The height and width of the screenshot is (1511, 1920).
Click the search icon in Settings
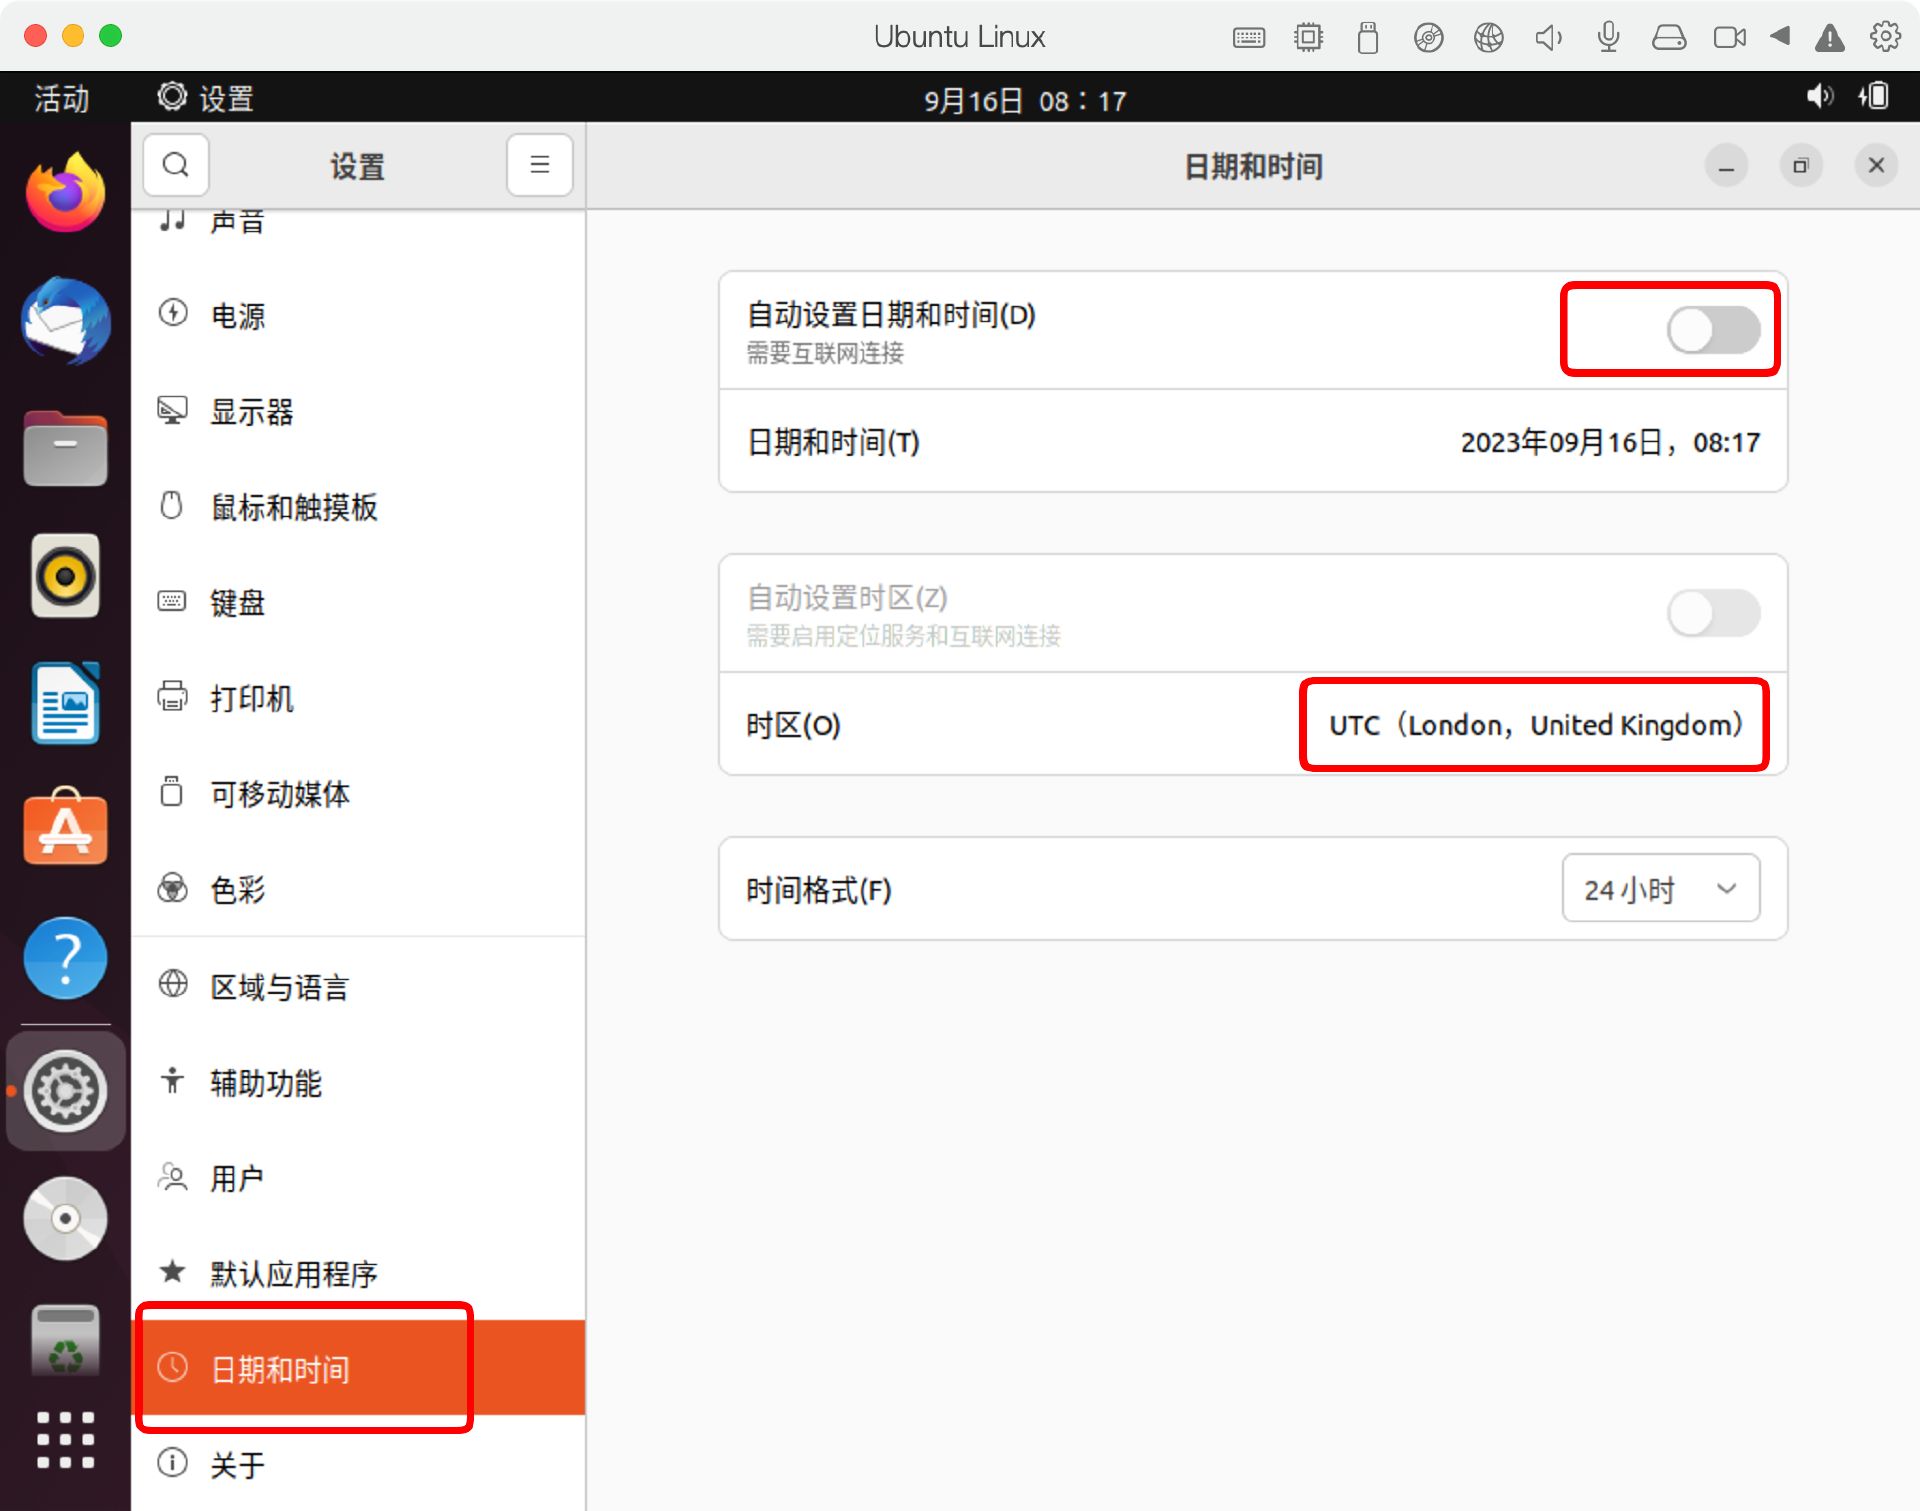coord(176,165)
